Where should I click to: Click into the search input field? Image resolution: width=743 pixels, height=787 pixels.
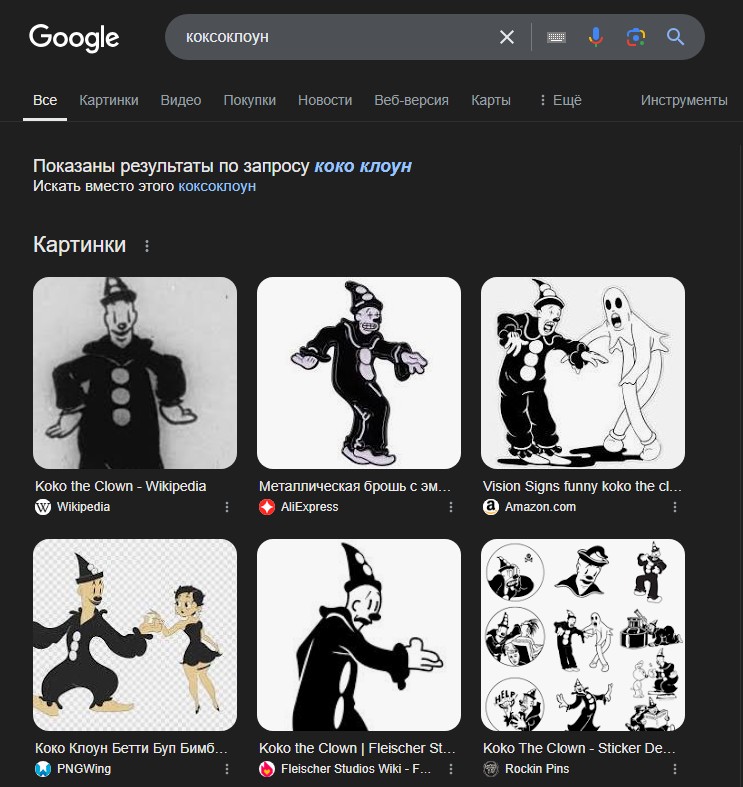point(336,37)
